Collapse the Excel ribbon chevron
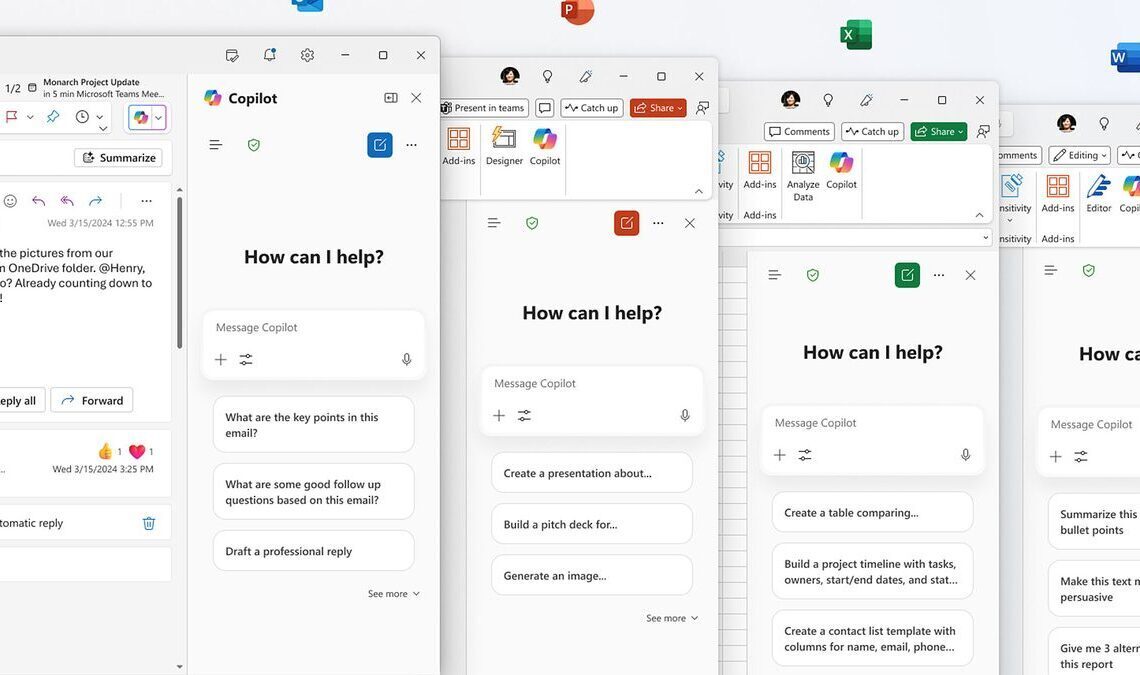 [979, 215]
